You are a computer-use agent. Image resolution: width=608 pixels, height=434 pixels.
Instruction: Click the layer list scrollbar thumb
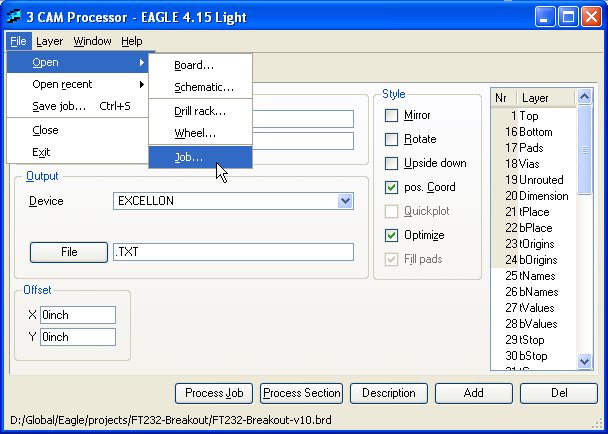click(x=584, y=150)
